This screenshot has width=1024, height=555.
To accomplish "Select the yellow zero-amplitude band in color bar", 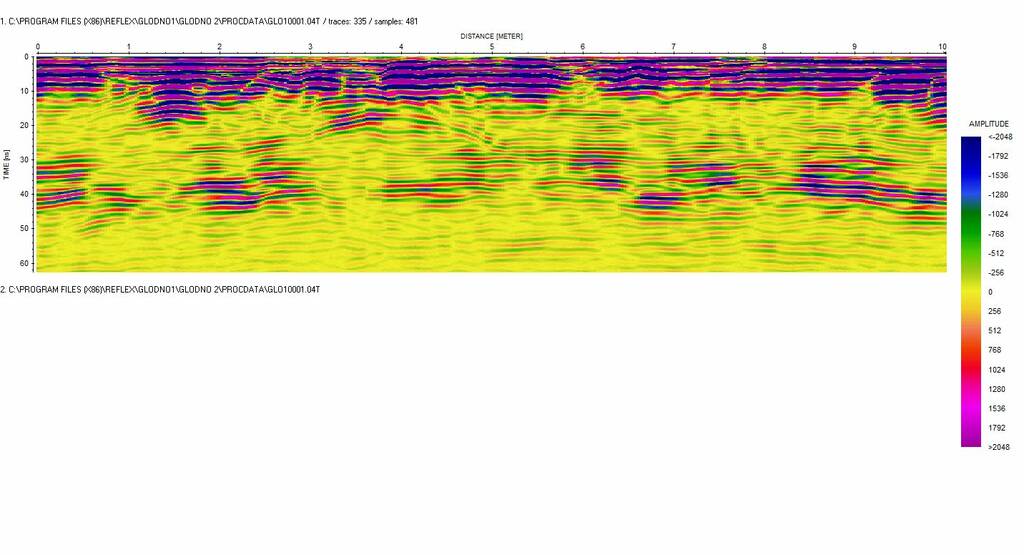I will coord(970,292).
